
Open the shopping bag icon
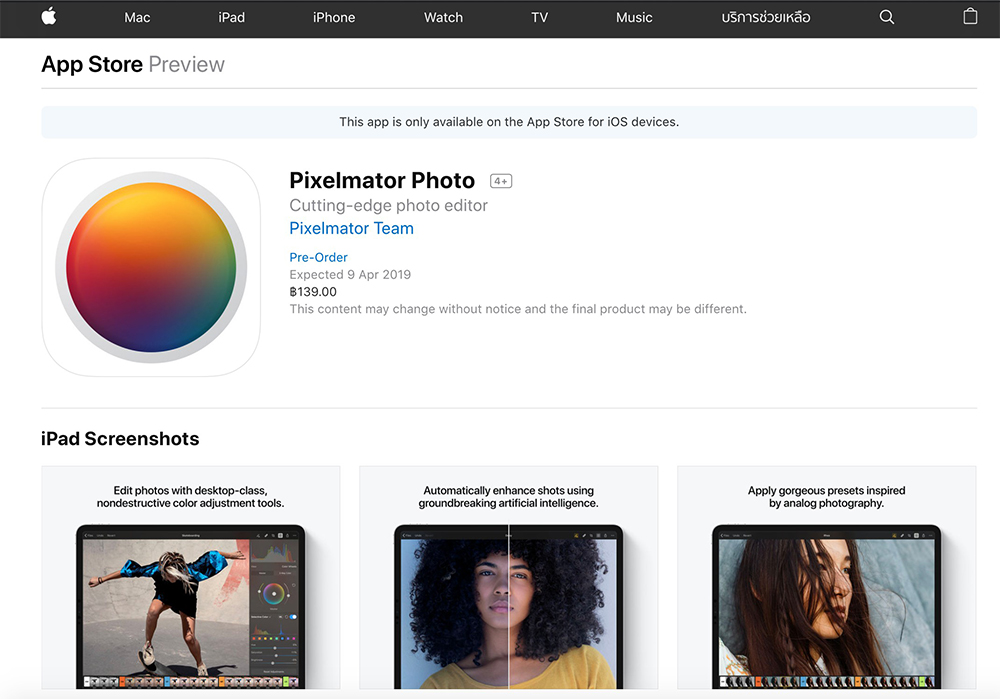[969, 17]
